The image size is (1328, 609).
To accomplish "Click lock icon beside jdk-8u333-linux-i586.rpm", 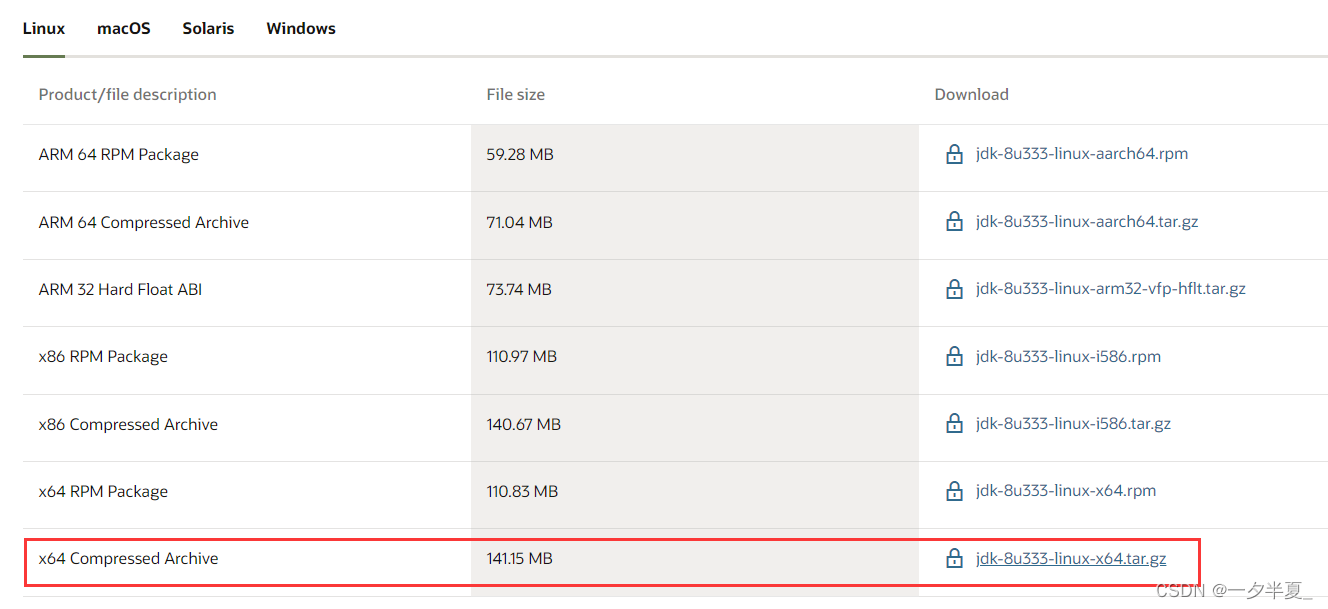I will coord(954,356).
